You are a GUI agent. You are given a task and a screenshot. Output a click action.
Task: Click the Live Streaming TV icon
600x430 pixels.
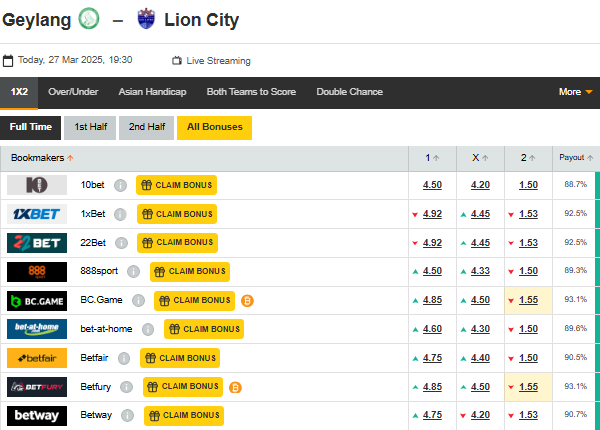(177, 60)
